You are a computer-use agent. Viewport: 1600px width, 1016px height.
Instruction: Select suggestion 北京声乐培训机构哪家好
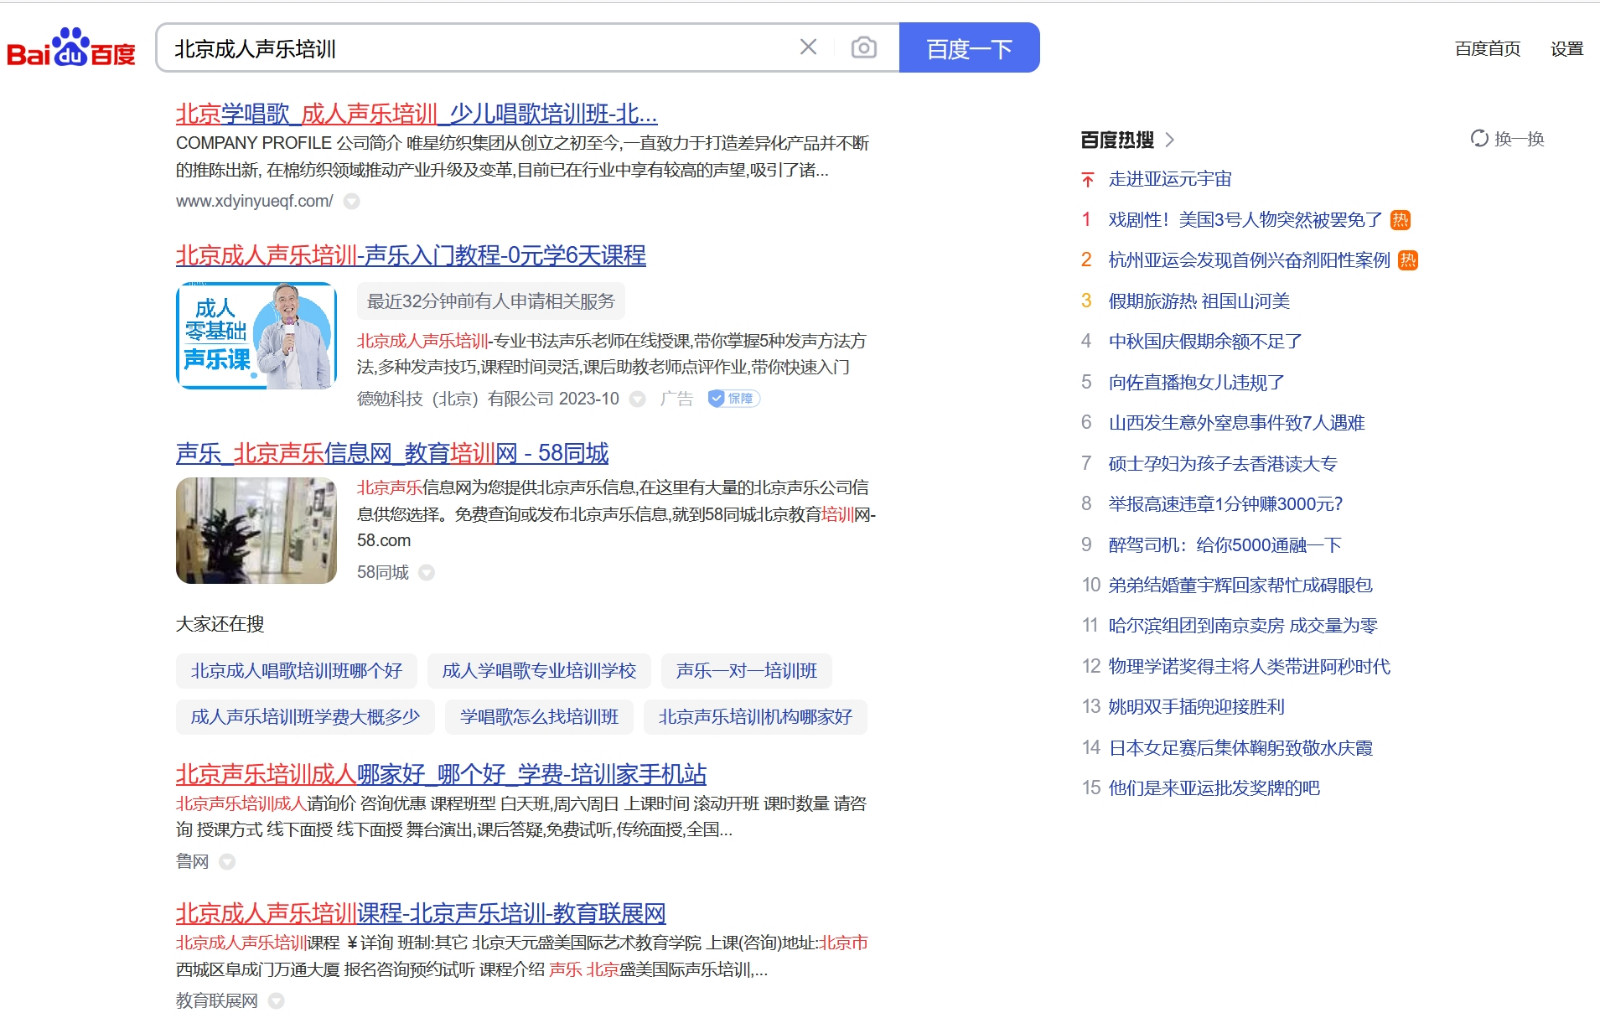pyautogui.click(x=755, y=717)
